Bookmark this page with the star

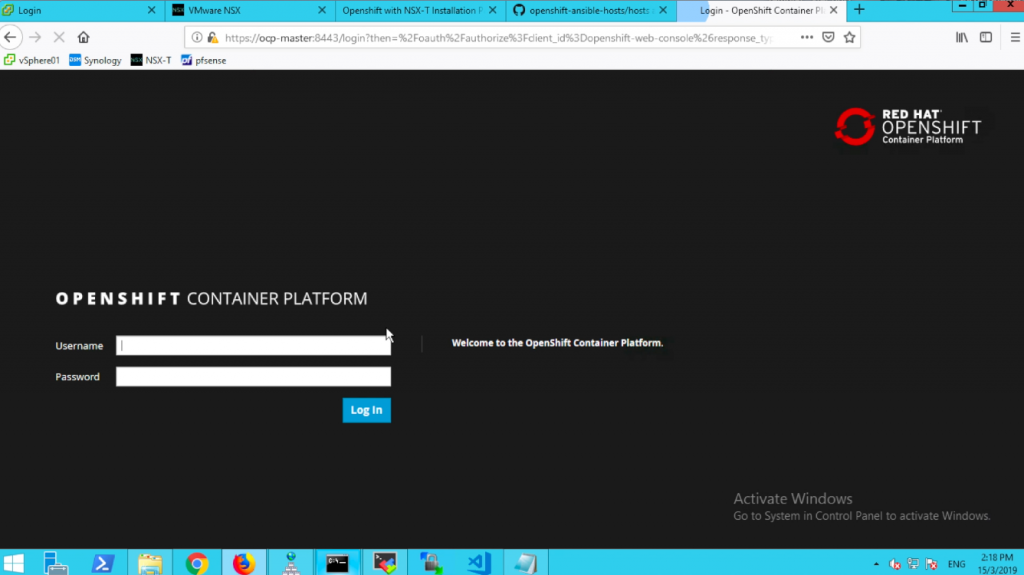(x=849, y=37)
